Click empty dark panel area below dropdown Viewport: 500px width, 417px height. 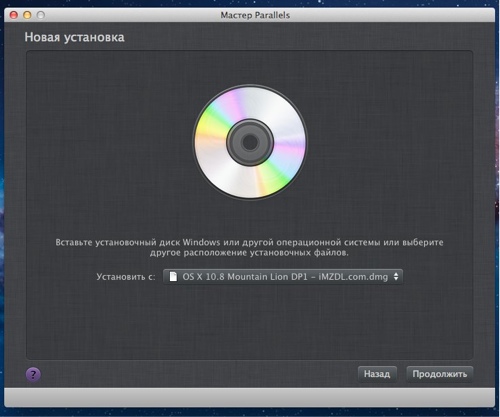(x=249, y=320)
